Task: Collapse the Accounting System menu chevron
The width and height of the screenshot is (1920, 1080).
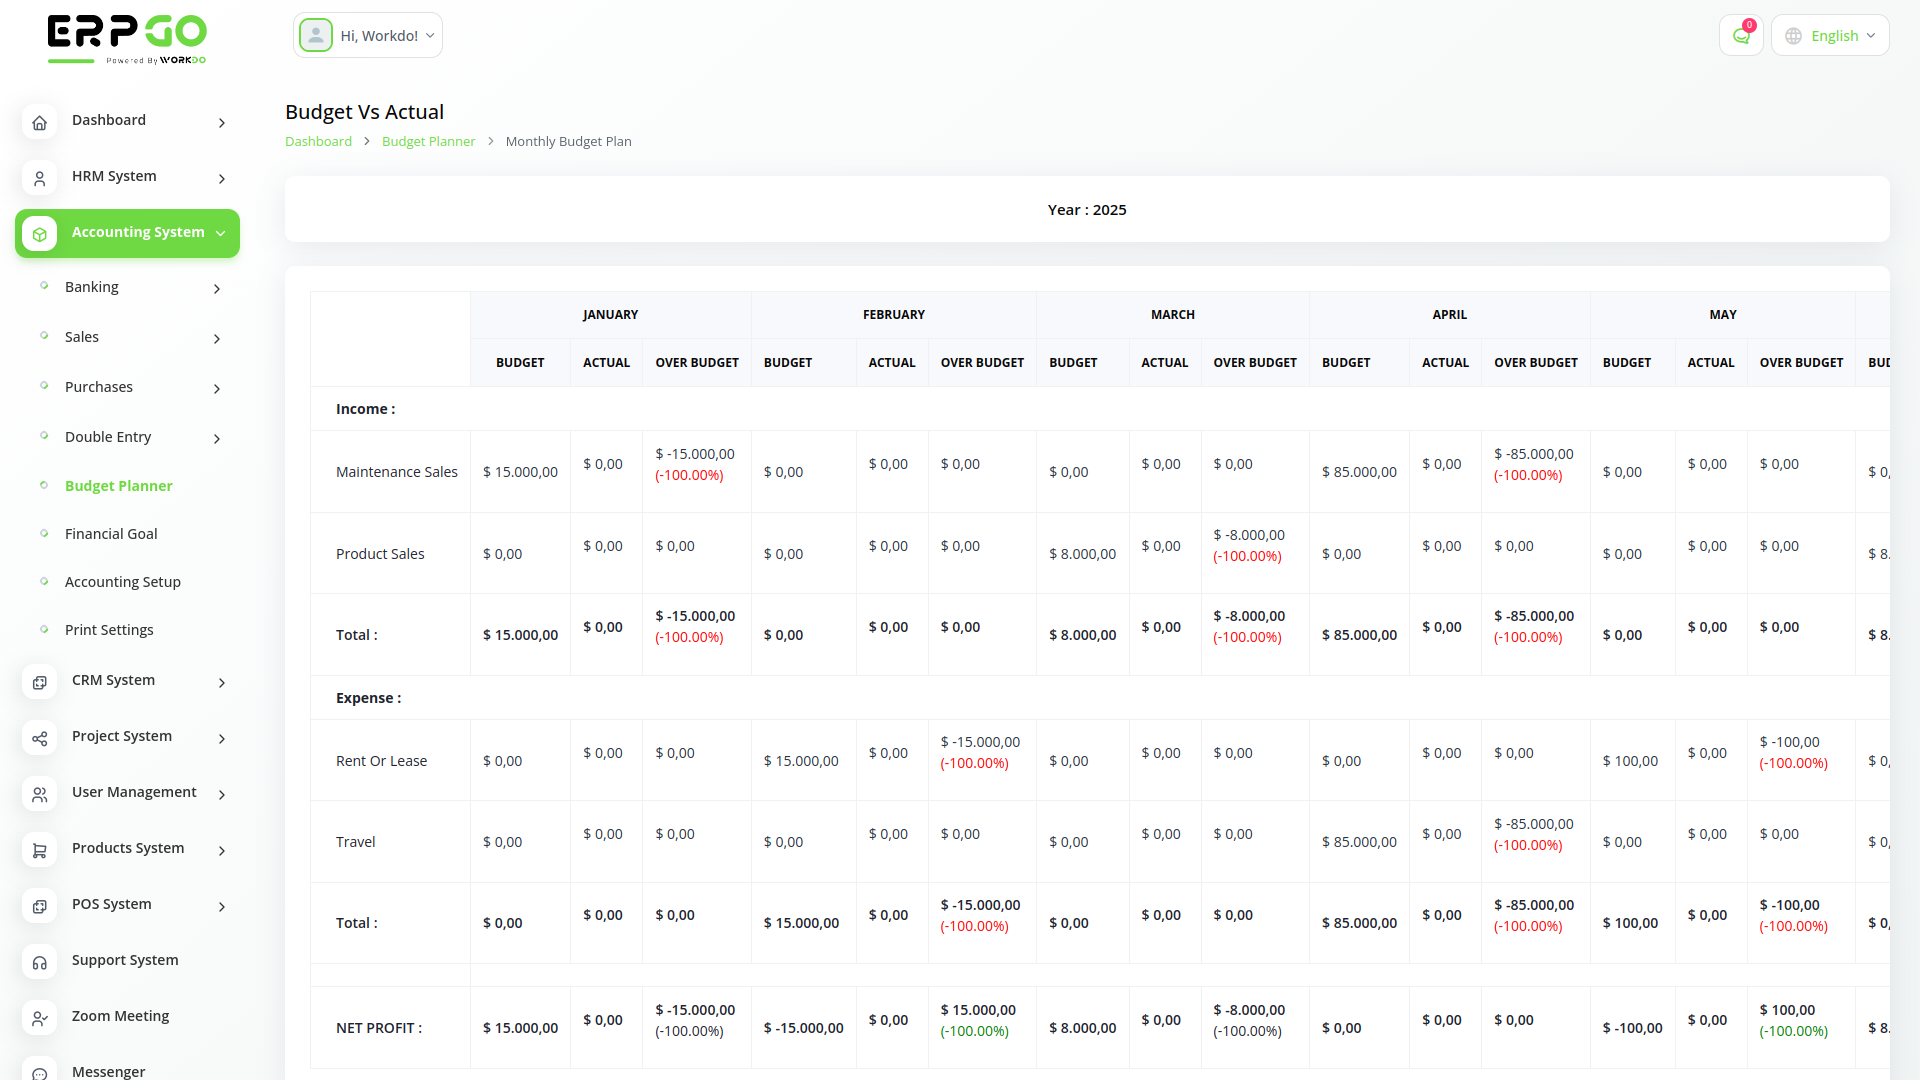Action: (x=220, y=233)
